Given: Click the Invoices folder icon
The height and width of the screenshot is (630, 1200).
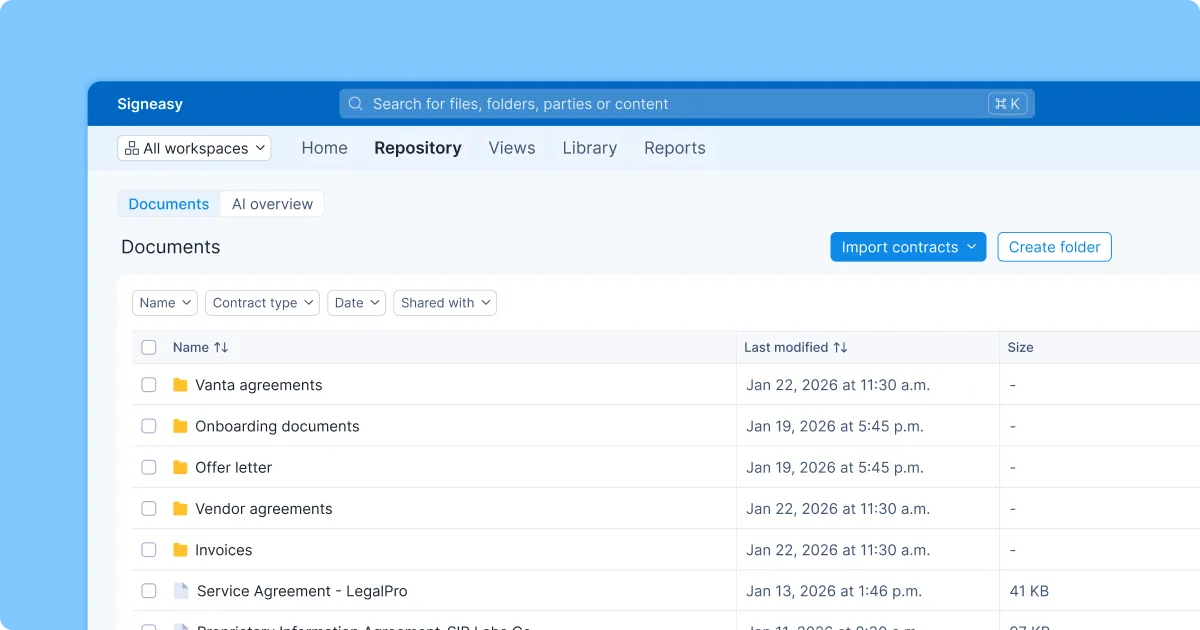Looking at the screenshot, I should pyautogui.click(x=180, y=550).
